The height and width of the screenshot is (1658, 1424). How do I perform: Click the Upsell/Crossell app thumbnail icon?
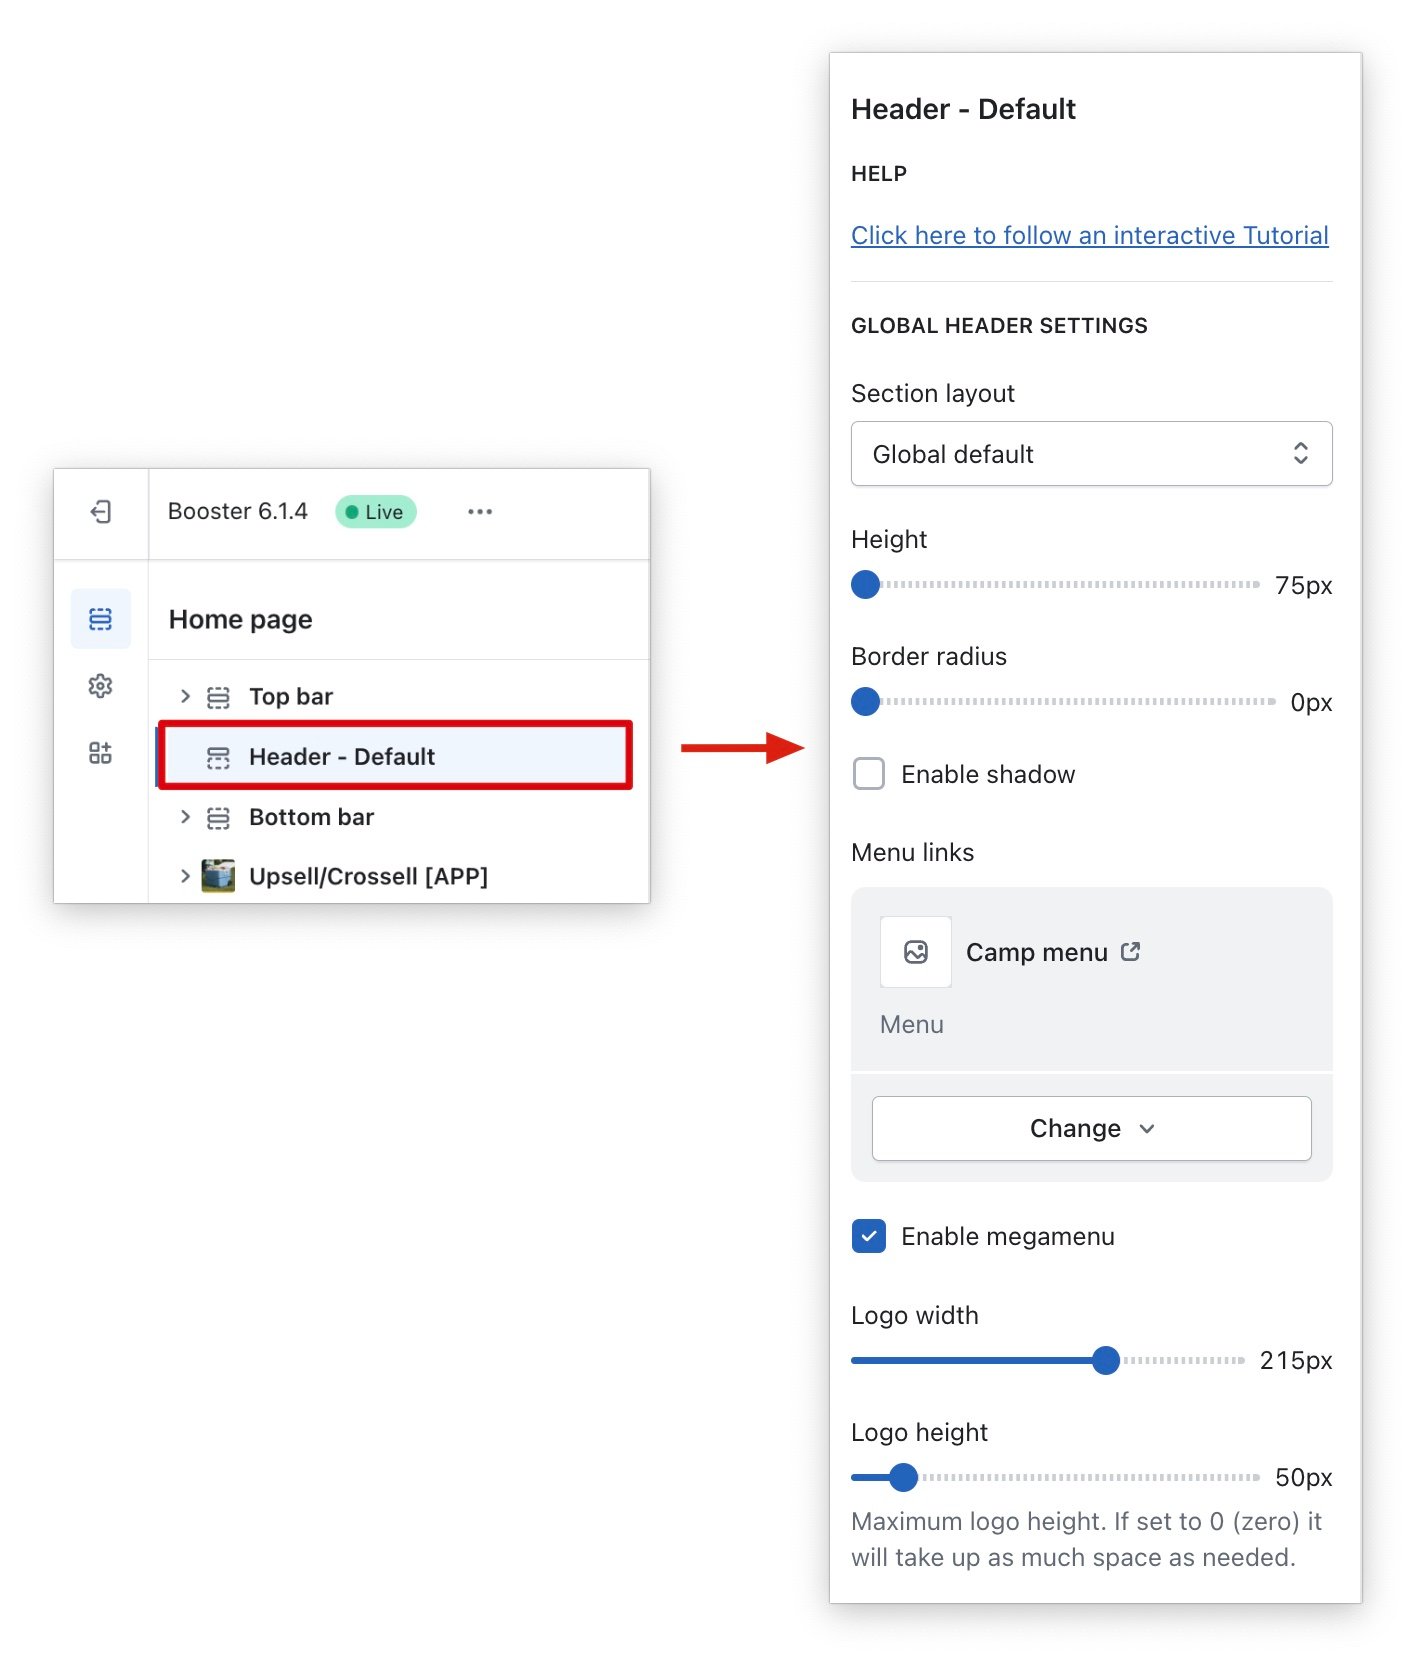[x=218, y=876]
